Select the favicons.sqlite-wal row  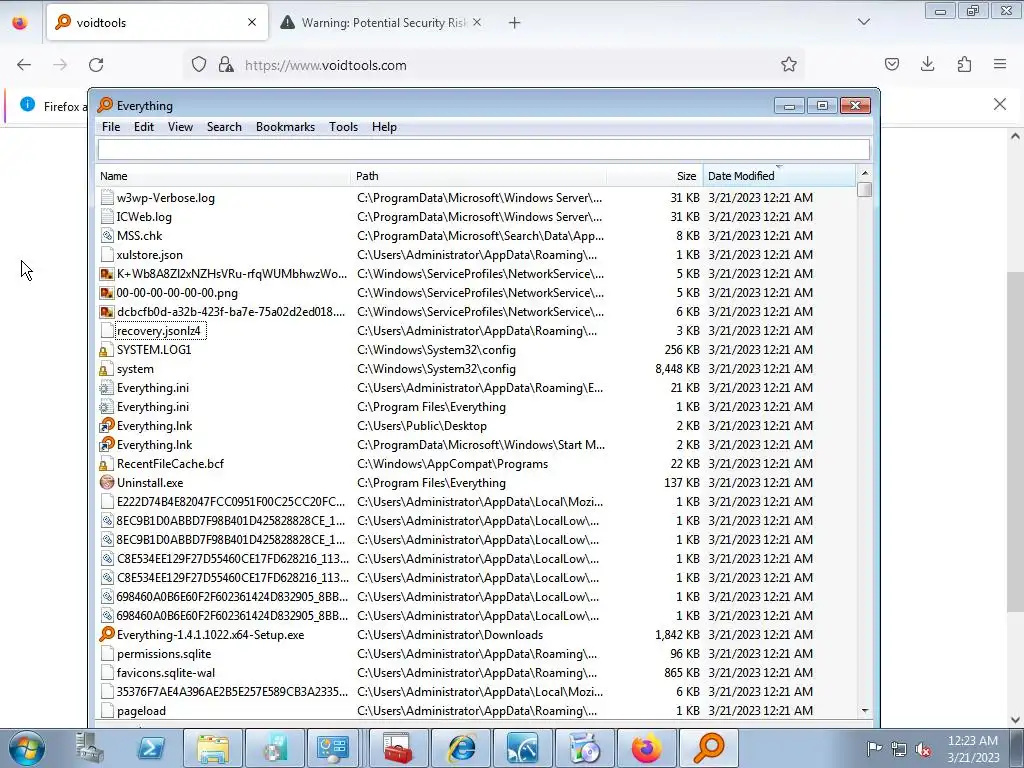pyautogui.click(x=475, y=673)
